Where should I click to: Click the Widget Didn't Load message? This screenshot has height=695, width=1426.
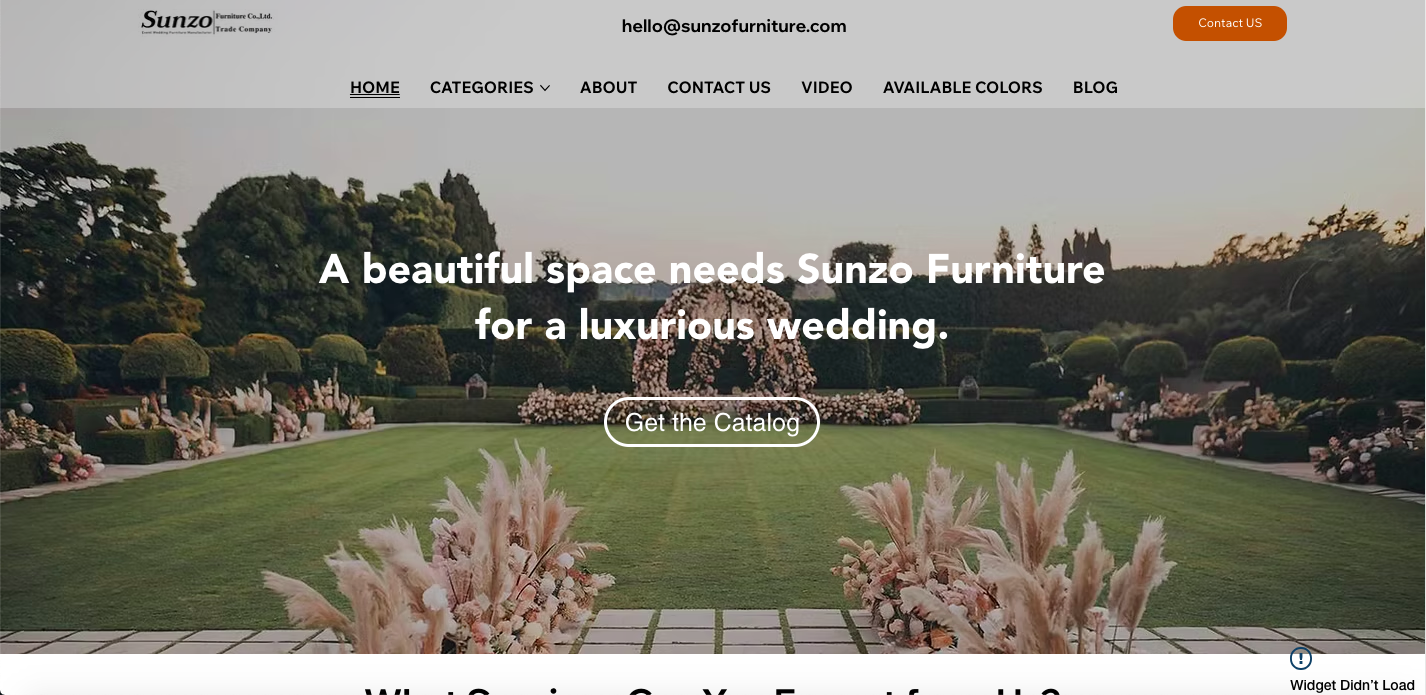click(x=1352, y=685)
